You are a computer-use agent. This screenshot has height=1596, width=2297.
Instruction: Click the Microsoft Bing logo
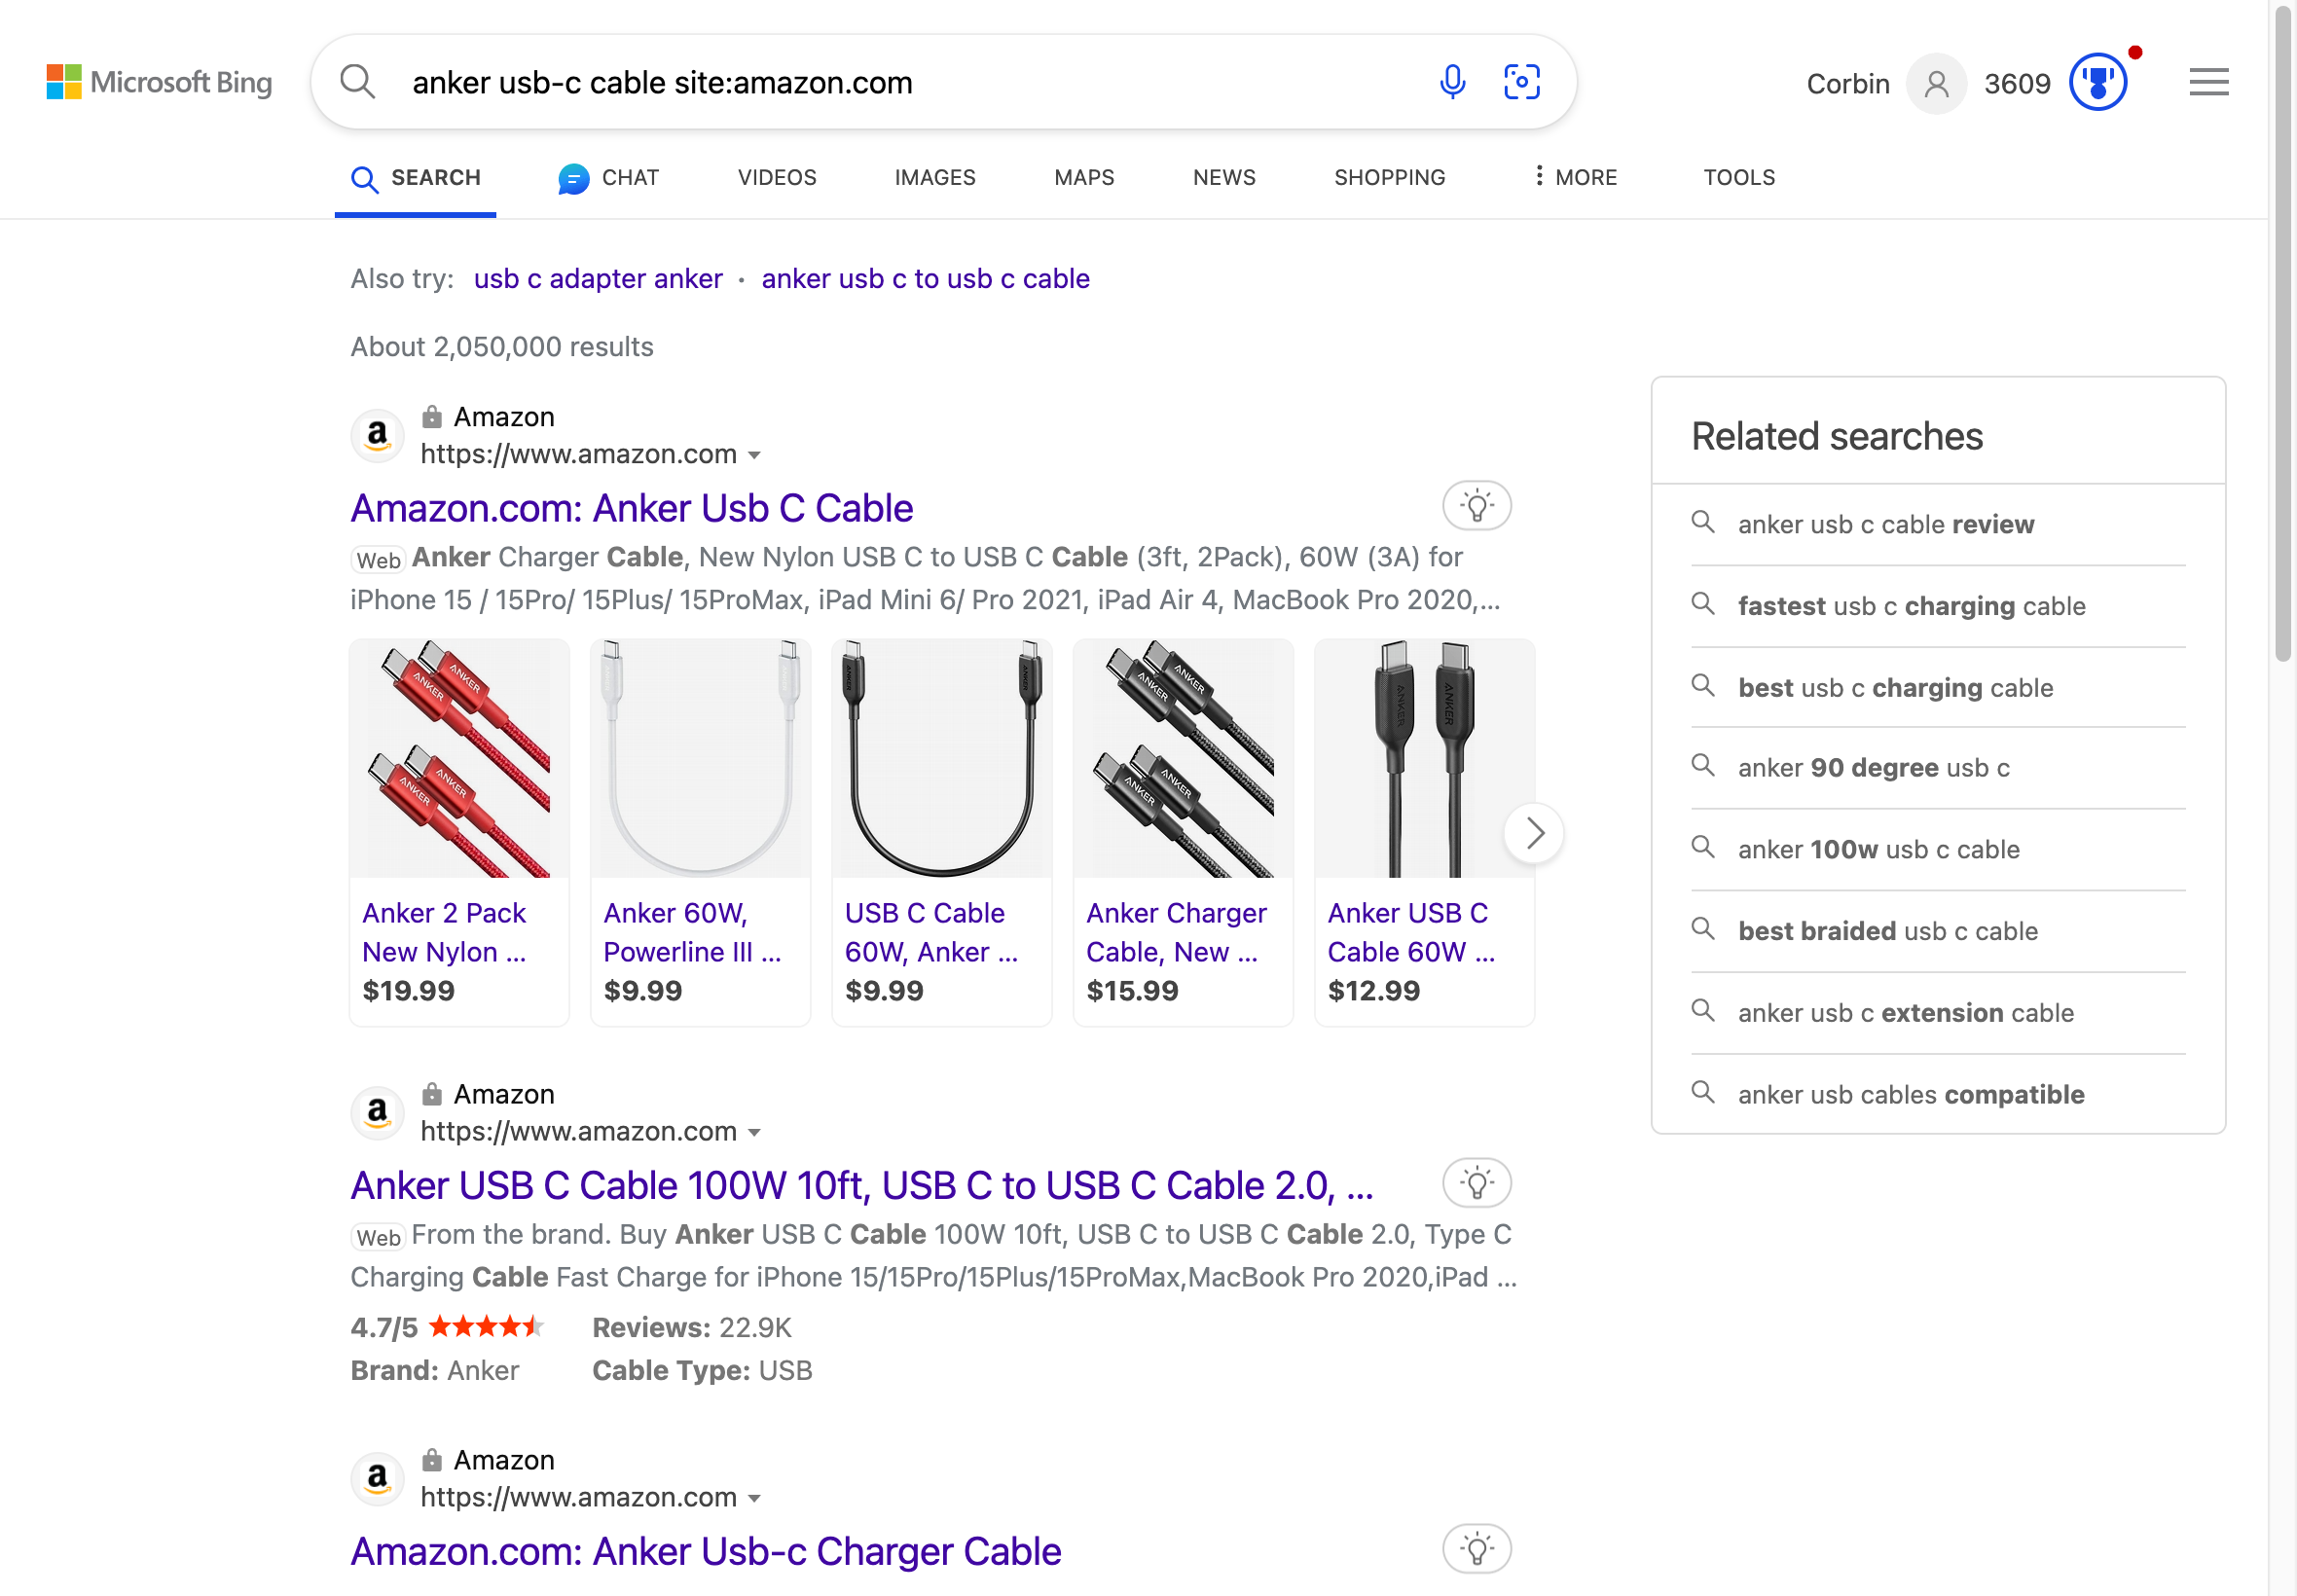tap(159, 82)
